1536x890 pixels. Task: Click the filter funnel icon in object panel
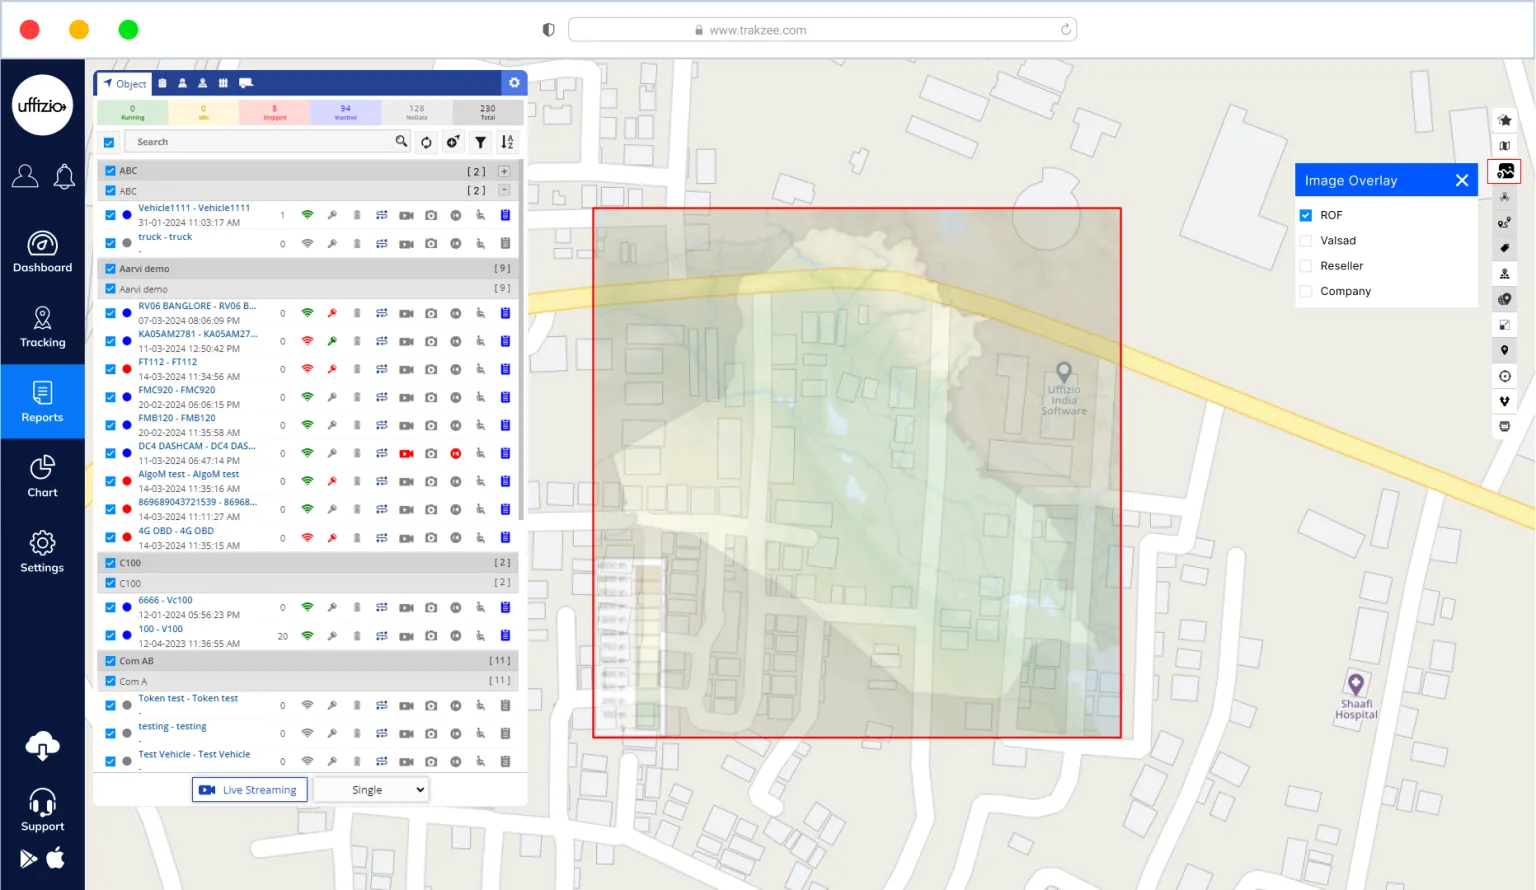tap(481, 142)
